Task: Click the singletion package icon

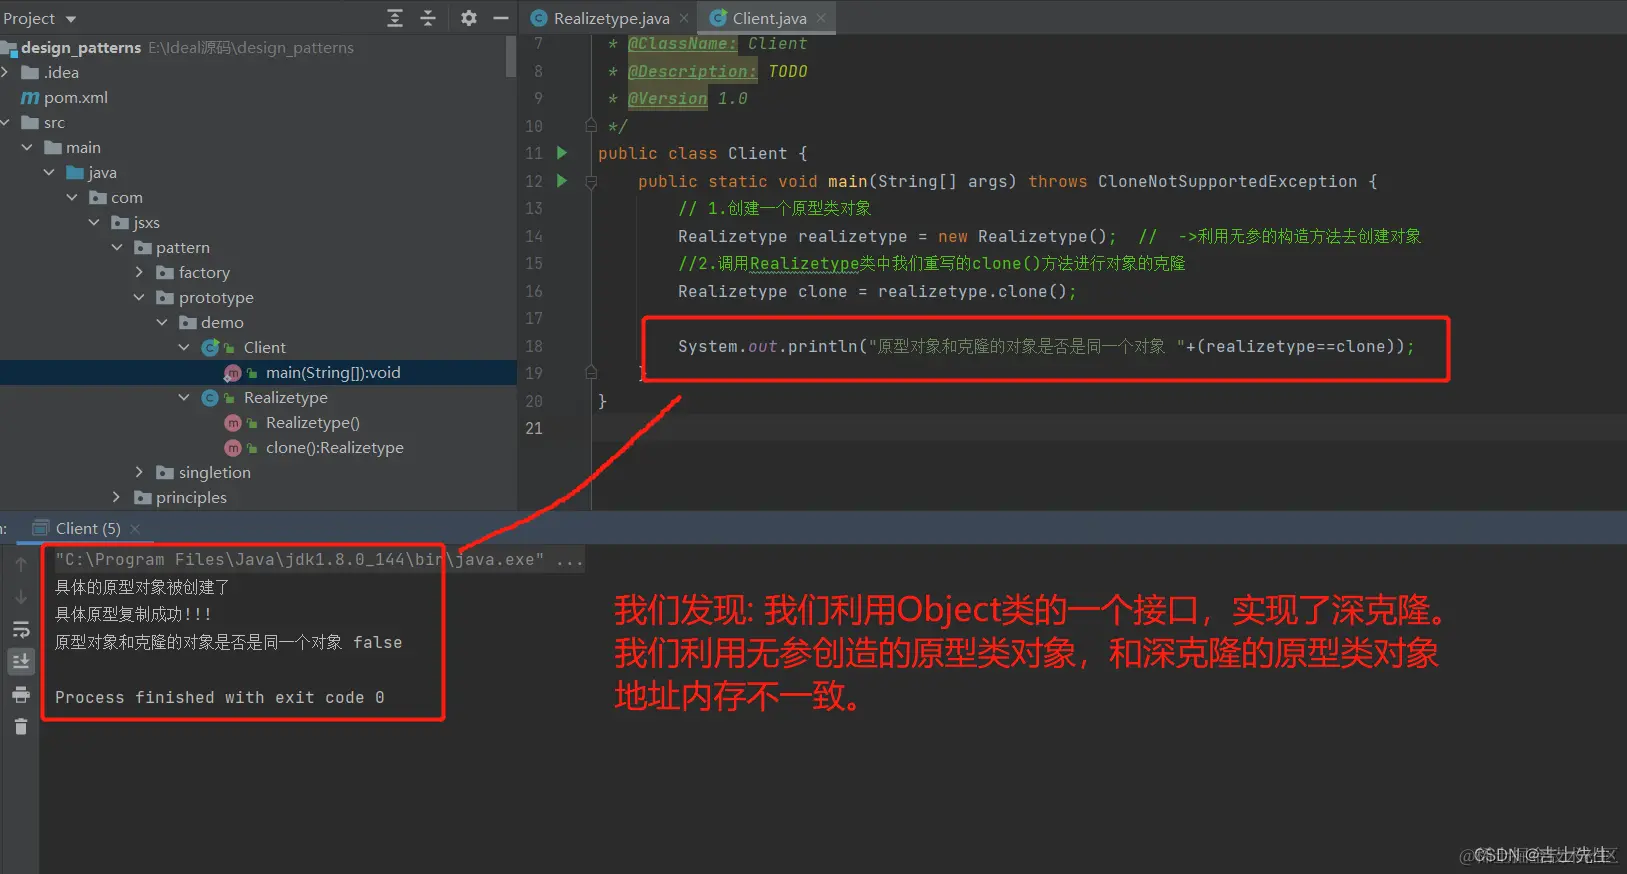Action: (165, 472)
